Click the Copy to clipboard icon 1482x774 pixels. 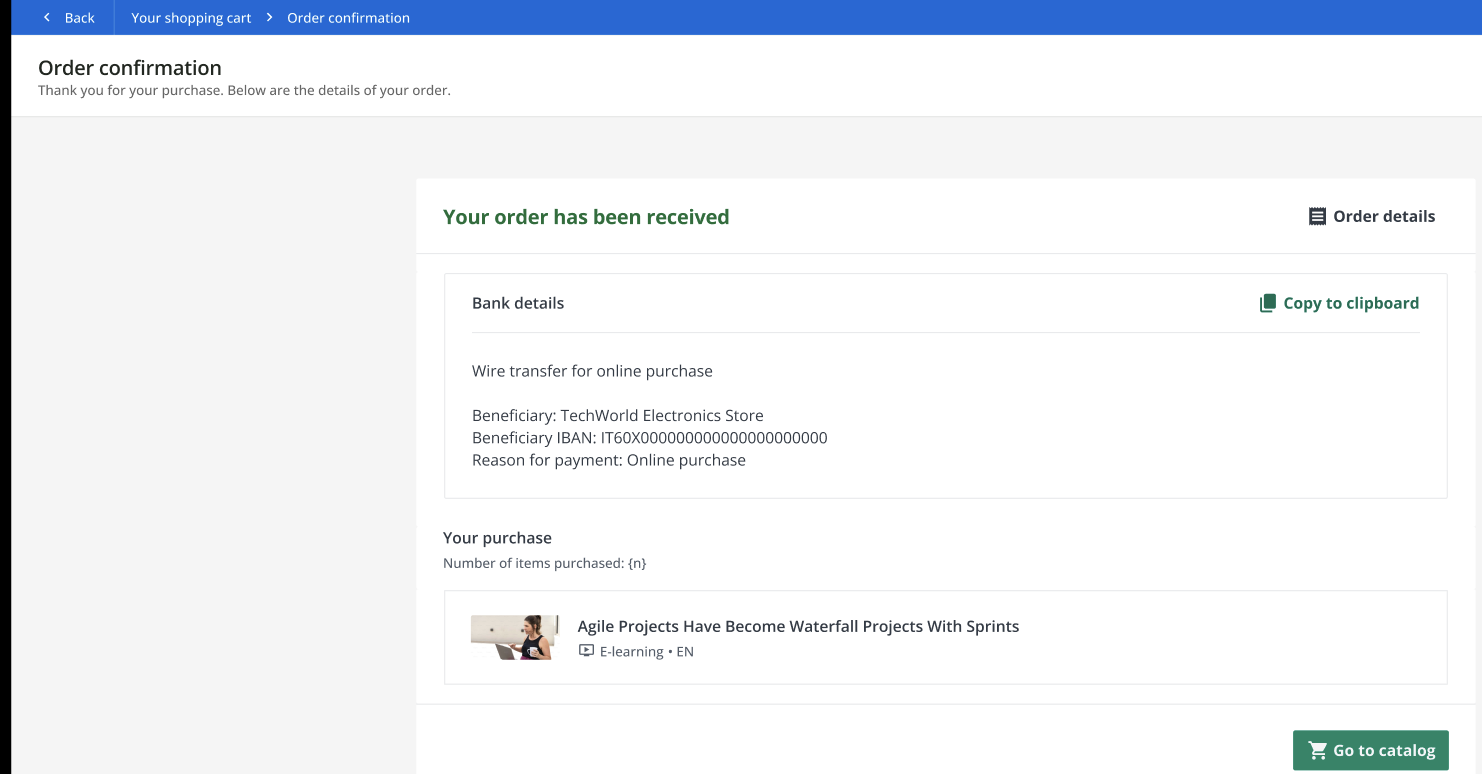[x=1267, y=303]
